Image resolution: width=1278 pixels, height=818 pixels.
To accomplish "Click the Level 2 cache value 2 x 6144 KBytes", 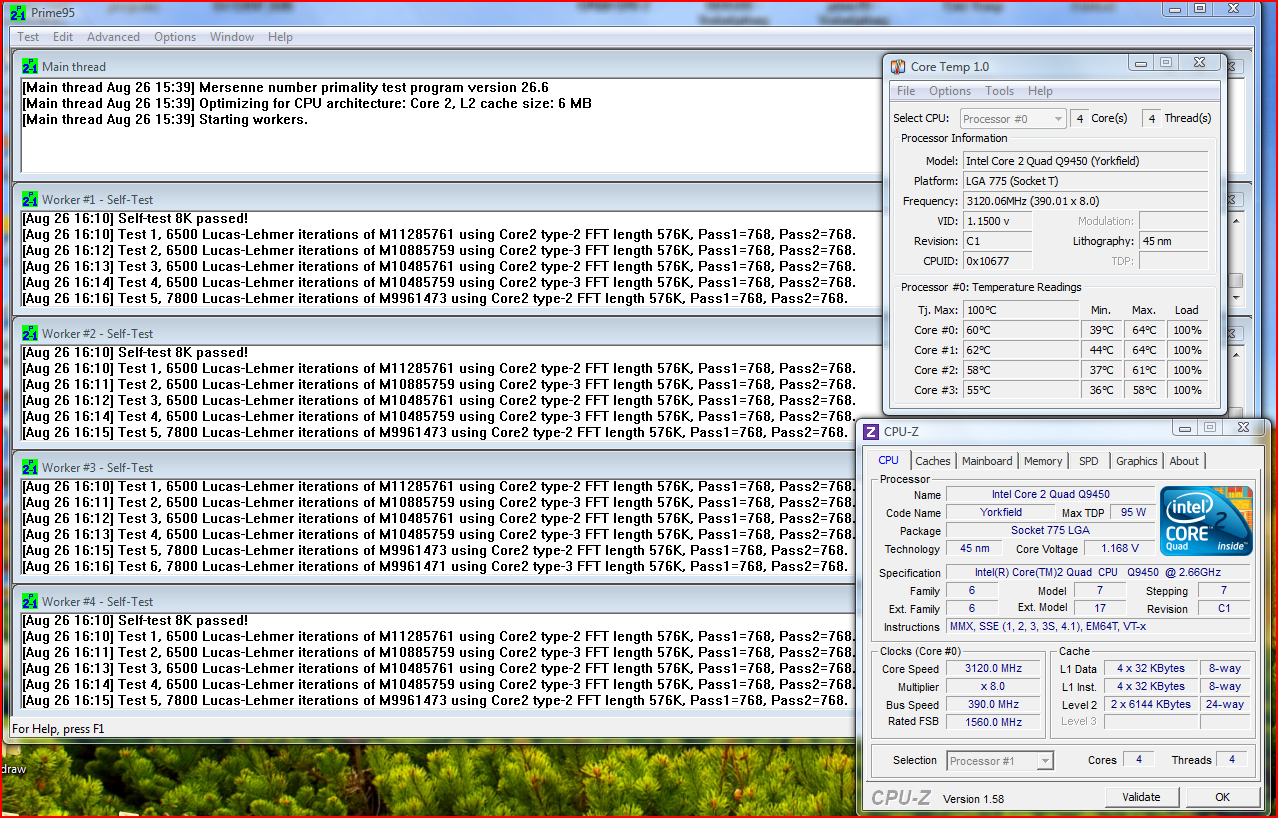I will tap(1151, 704).
